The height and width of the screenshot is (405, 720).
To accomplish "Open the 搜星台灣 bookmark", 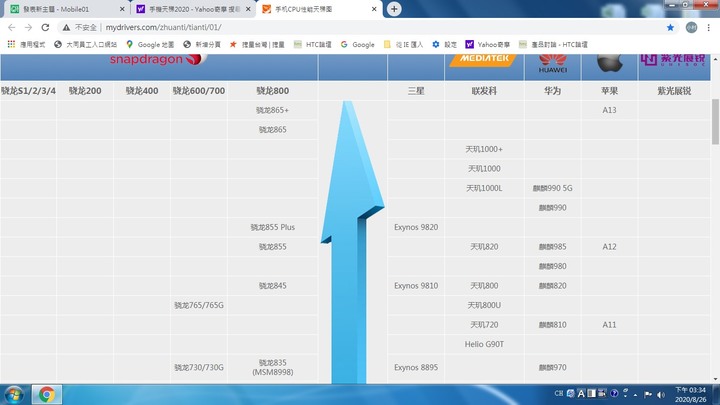I will (x=257, y=45).
